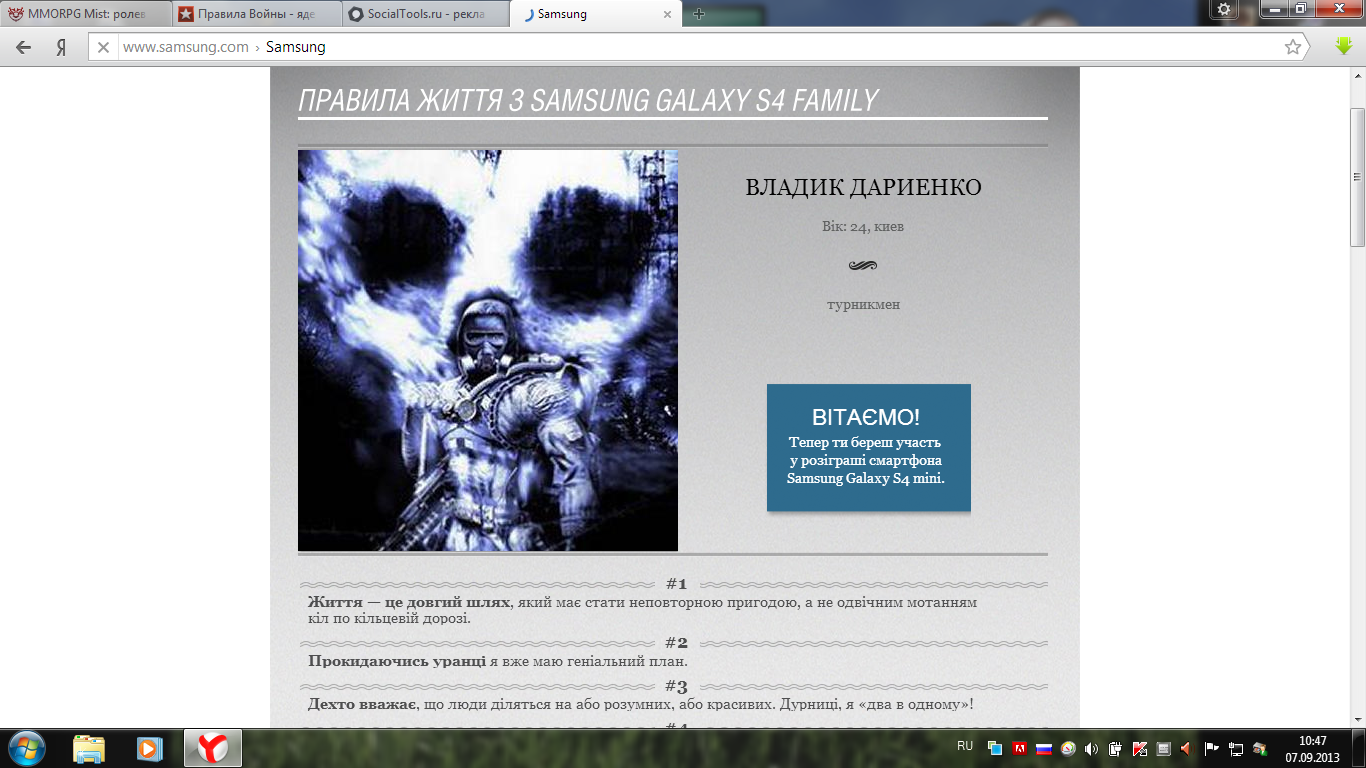This screenshot has height=768, width=1366.
Task: Switch to the MMORPG Mist tab
Action: [x=85, y=14]
